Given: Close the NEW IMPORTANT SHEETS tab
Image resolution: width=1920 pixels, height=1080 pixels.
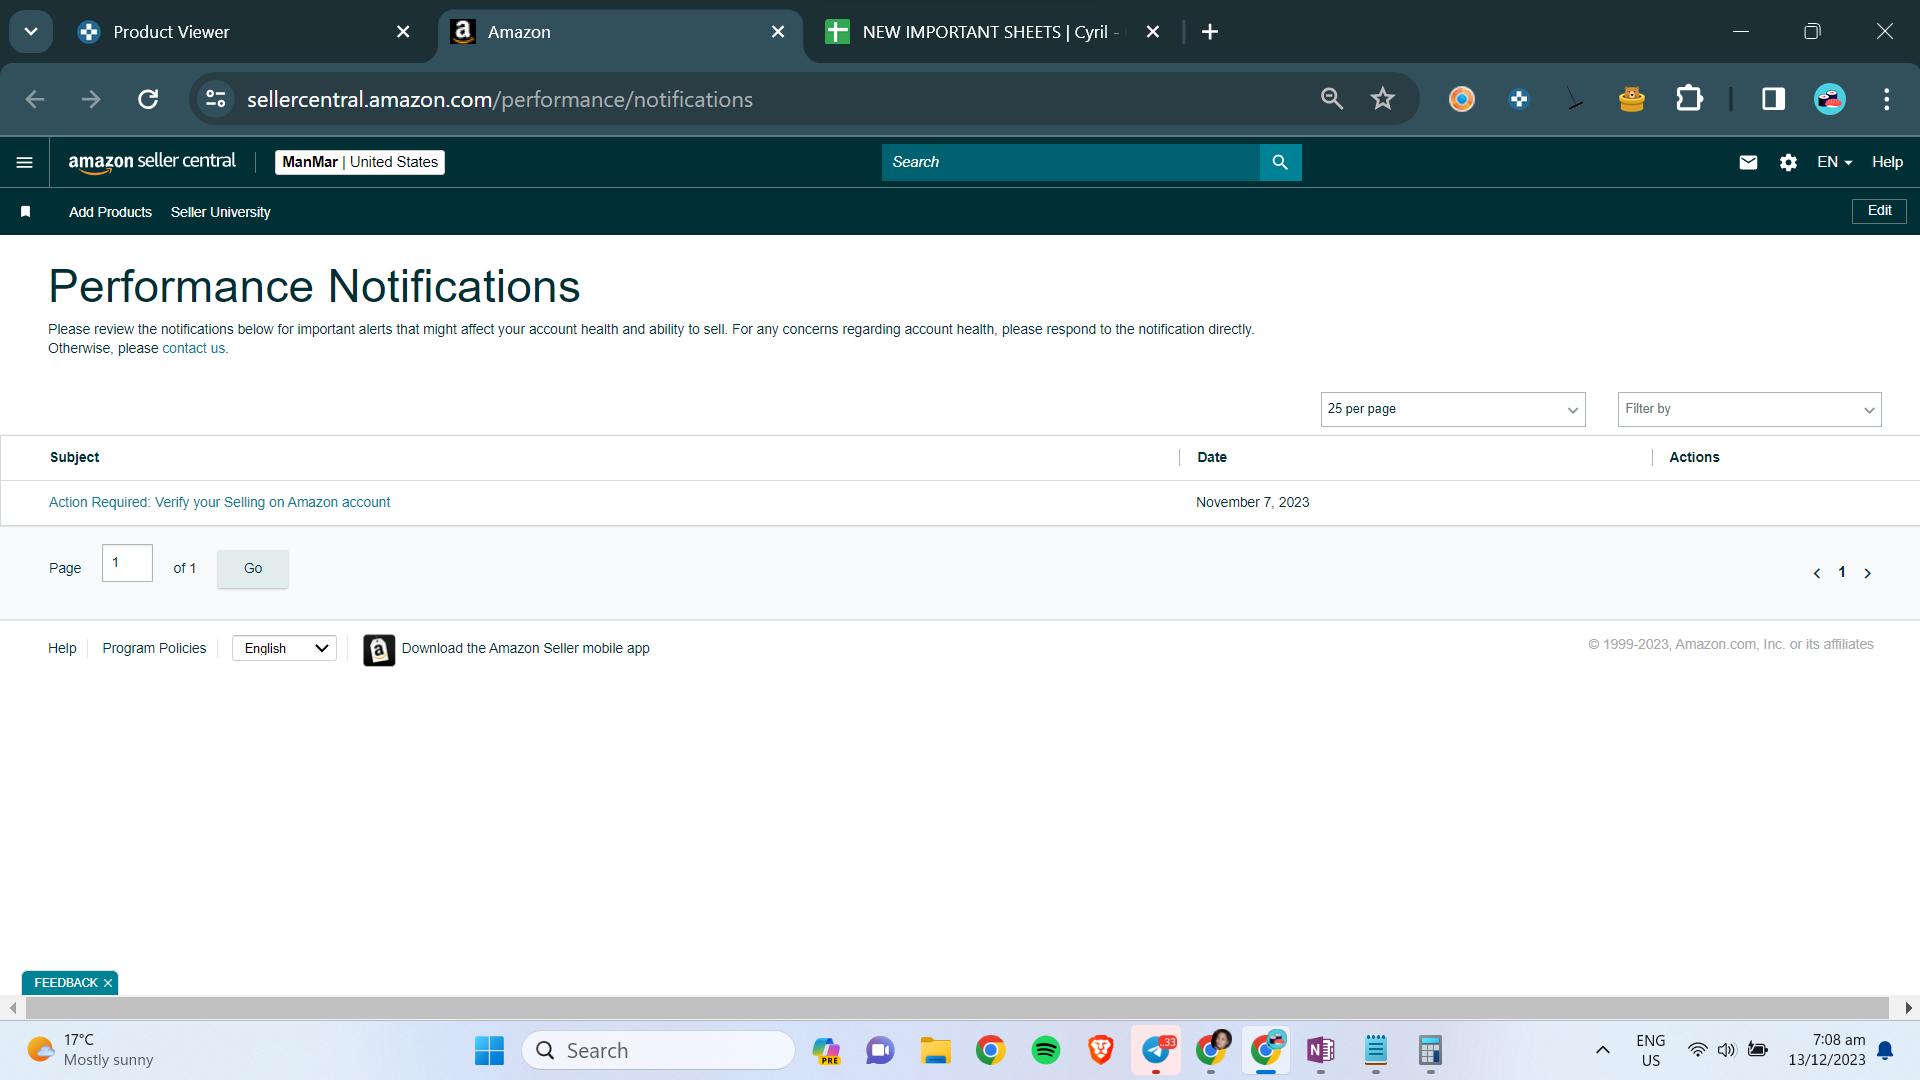Looking at the screenshot, I should [1153, 32].
